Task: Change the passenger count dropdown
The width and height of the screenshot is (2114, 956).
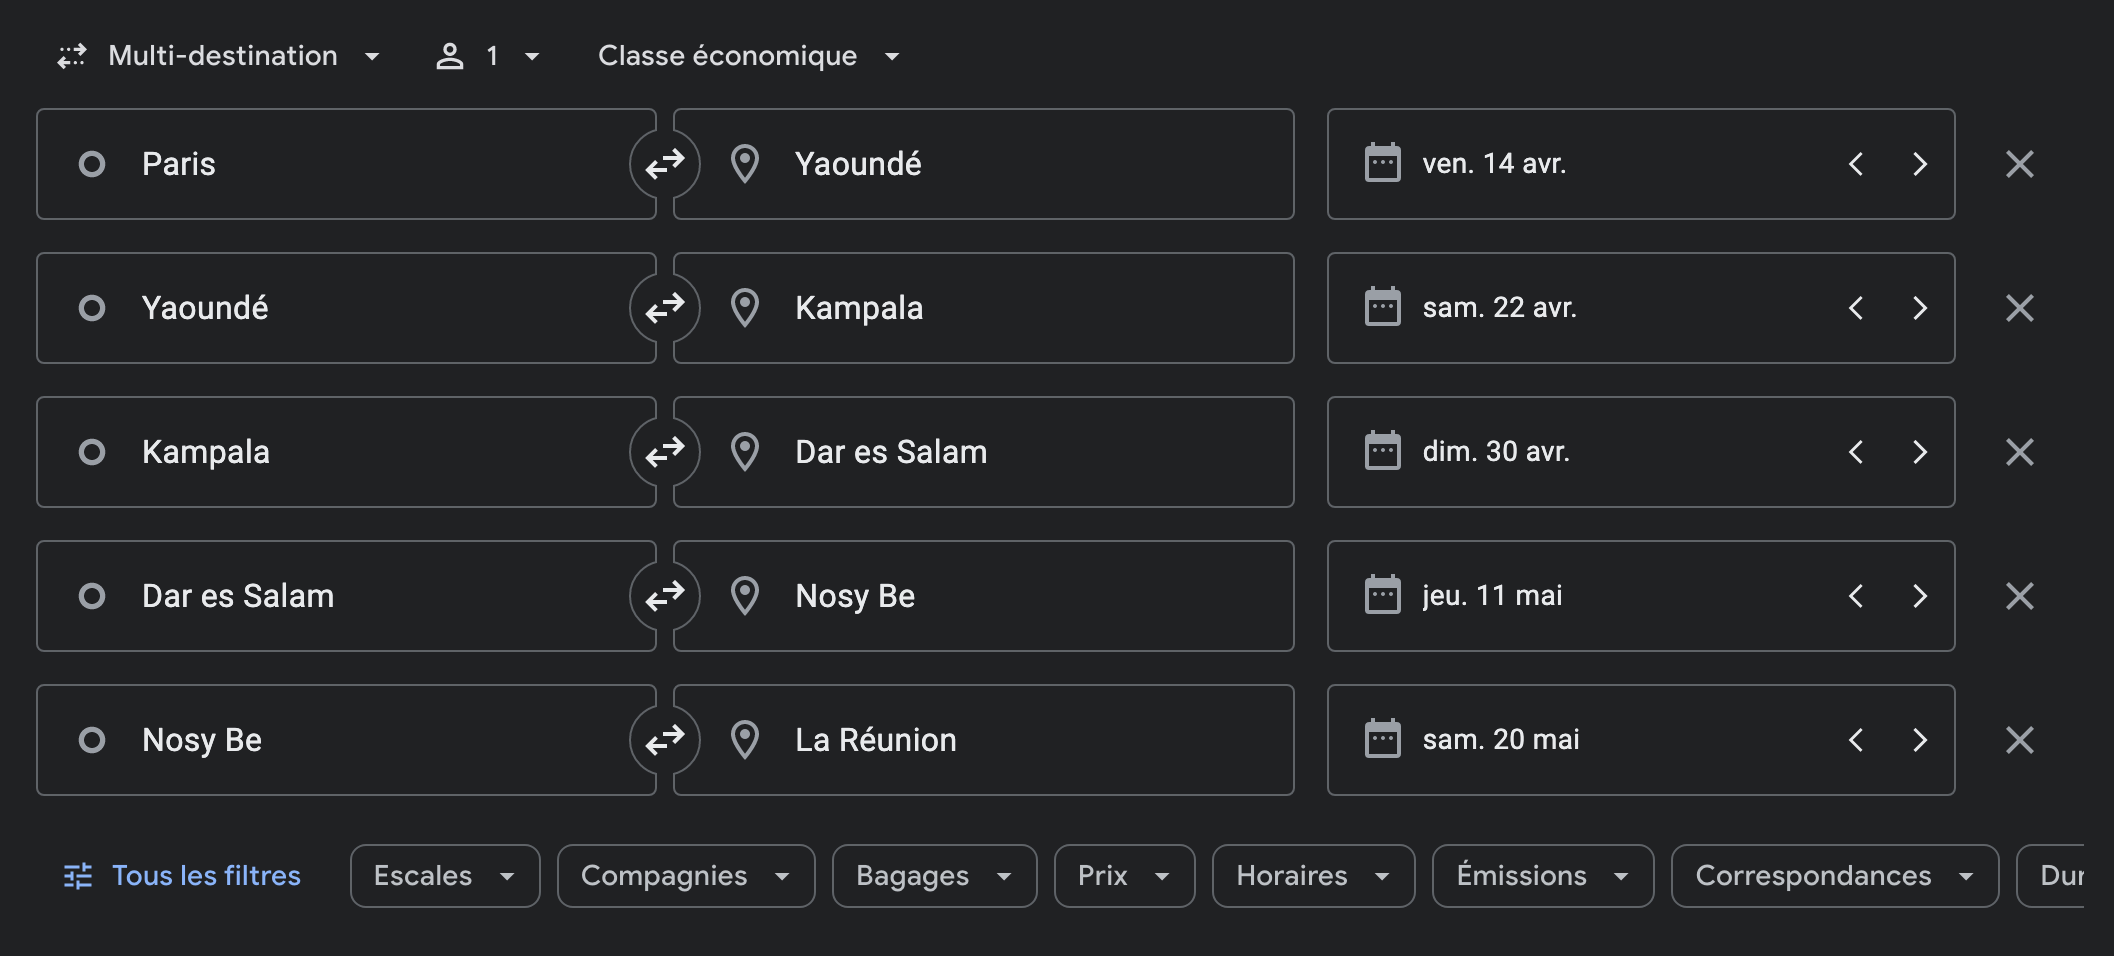Action: [488, 56]
